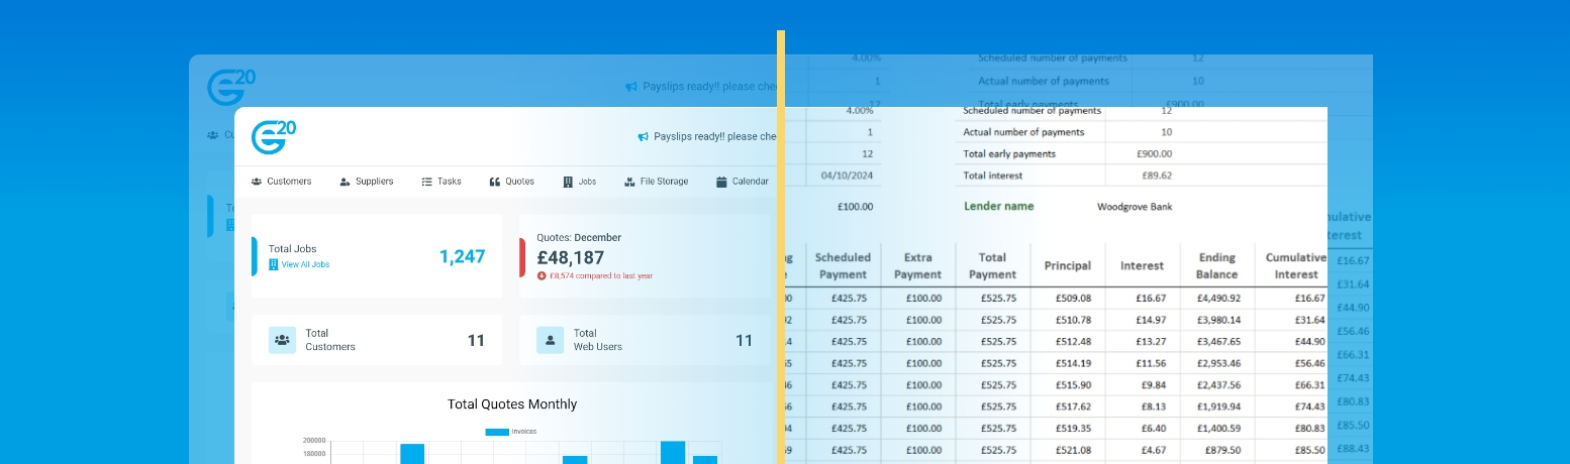
Task: Click the Principal column header
Action: click(1067, 266)
